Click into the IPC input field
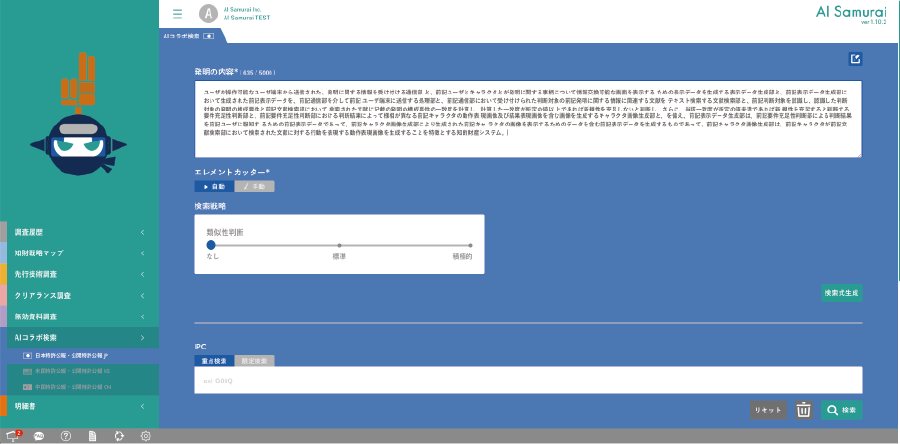 click(x=528, y=380)
